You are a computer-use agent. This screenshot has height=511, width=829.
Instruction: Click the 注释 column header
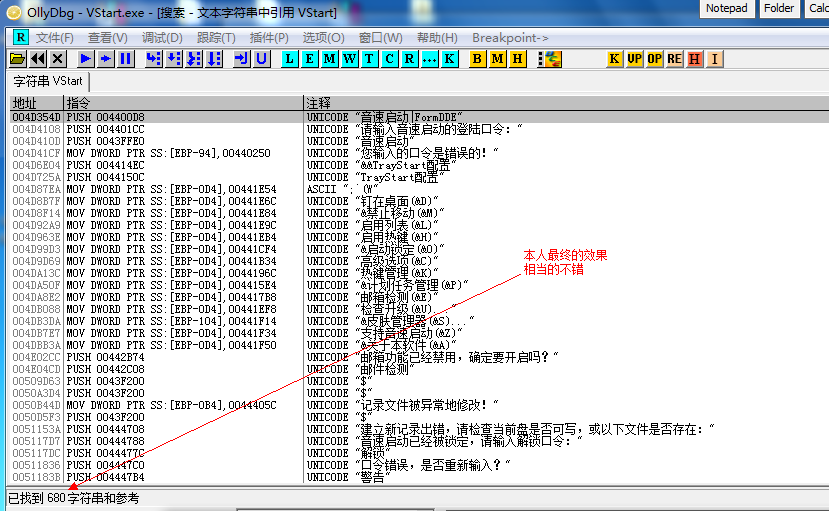tap(566, 103)
